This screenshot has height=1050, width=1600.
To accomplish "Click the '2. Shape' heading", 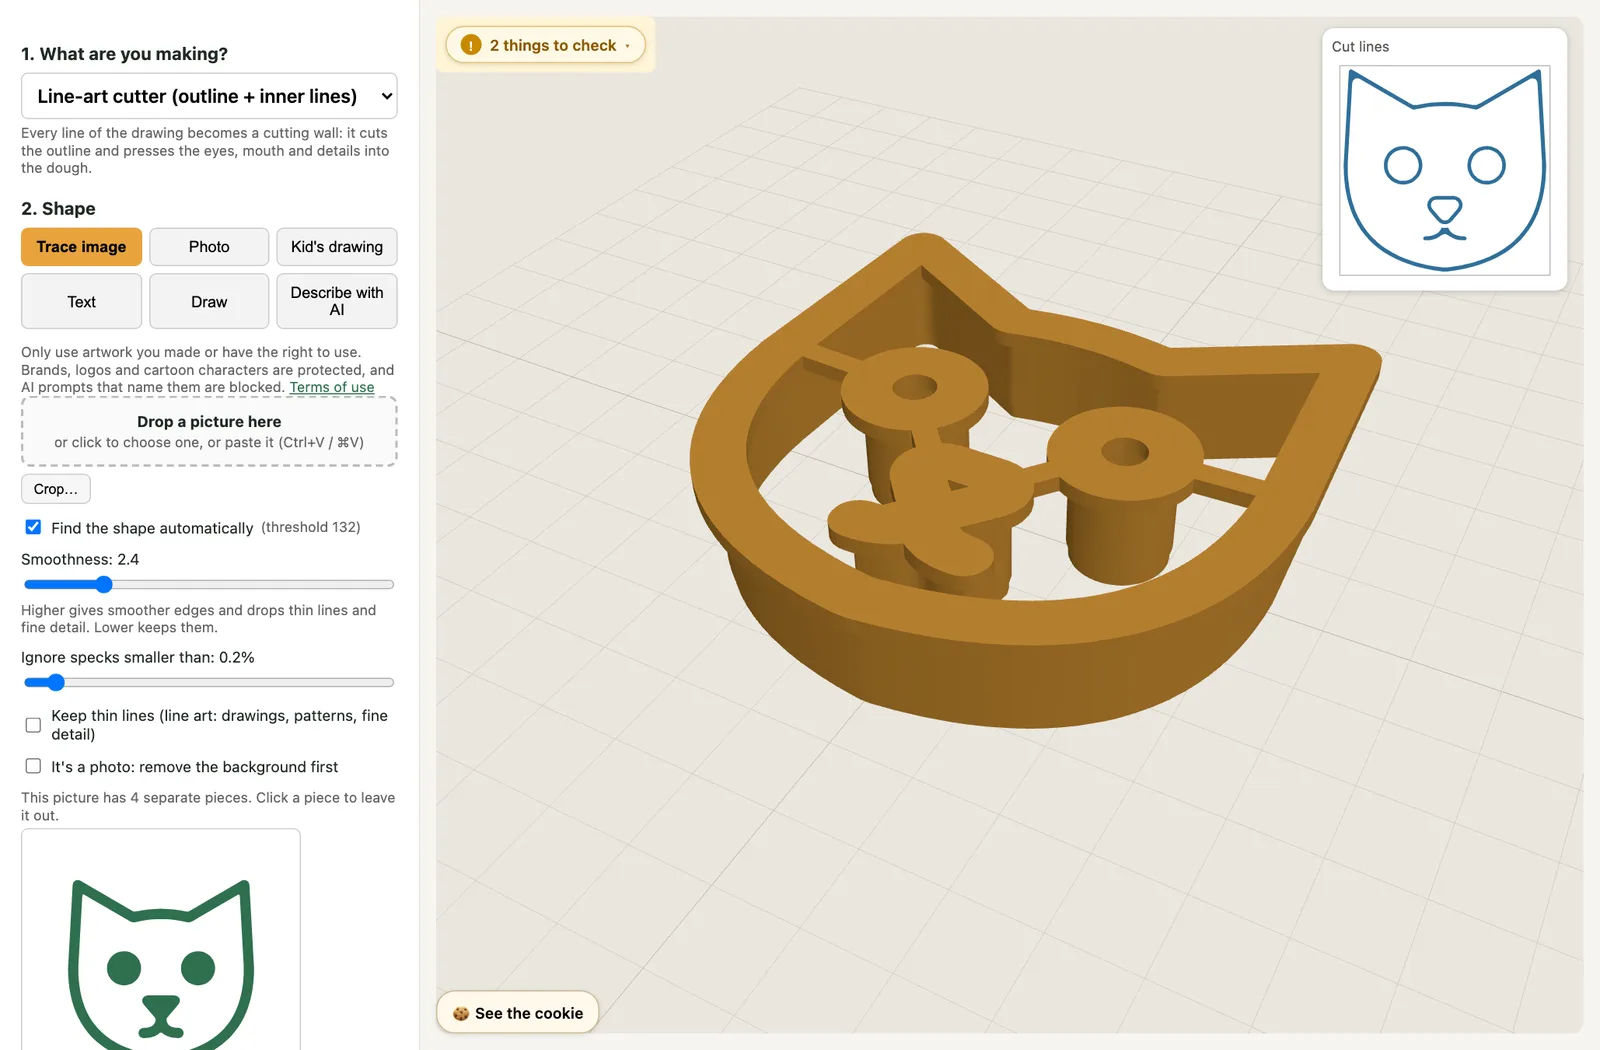I will [x=58, y=209].
